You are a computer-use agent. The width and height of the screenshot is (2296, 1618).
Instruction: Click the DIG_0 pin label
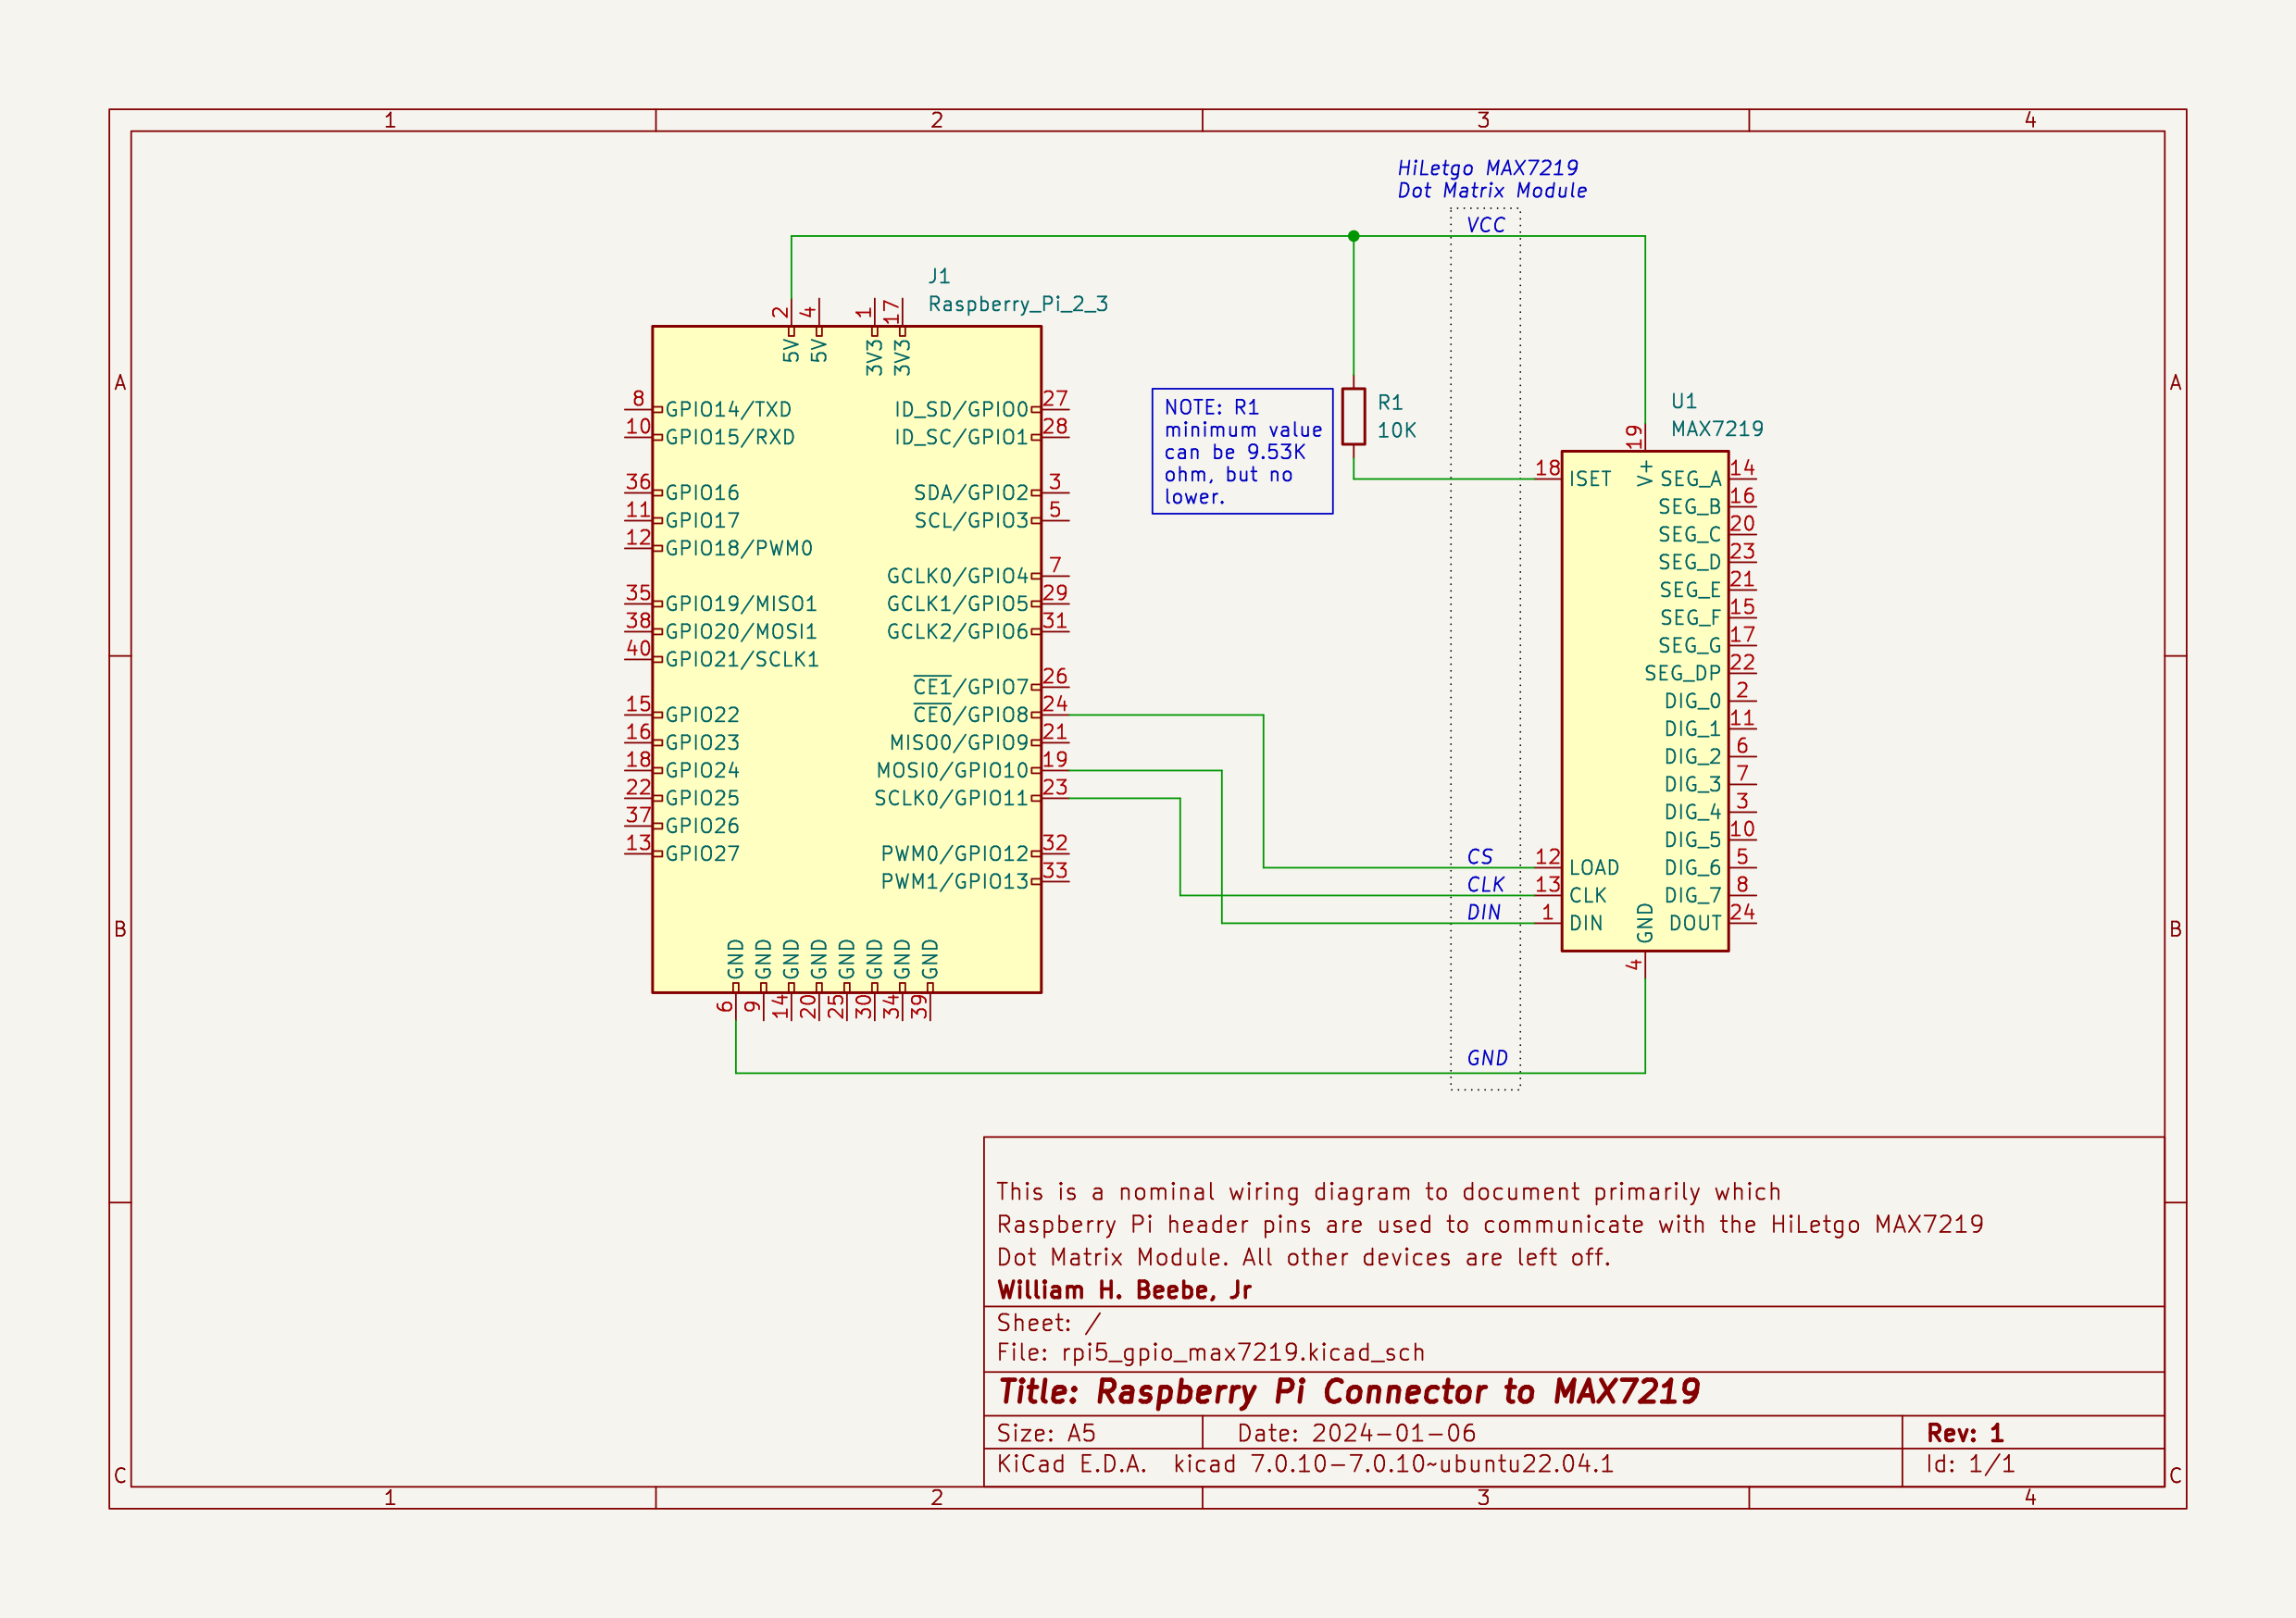point(1693,702)
